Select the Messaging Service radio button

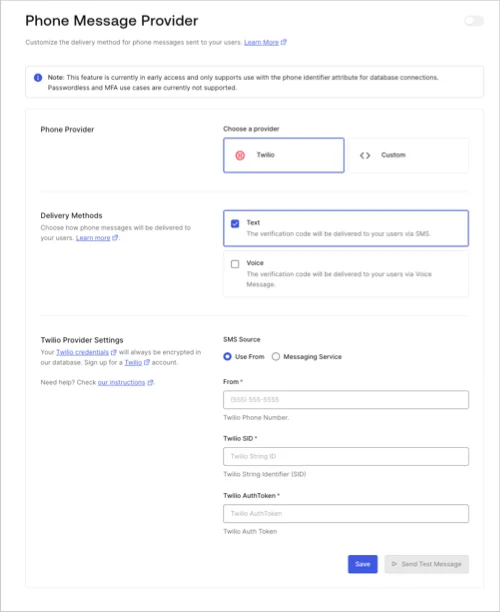pyautogui.click(x=276, y=356)
